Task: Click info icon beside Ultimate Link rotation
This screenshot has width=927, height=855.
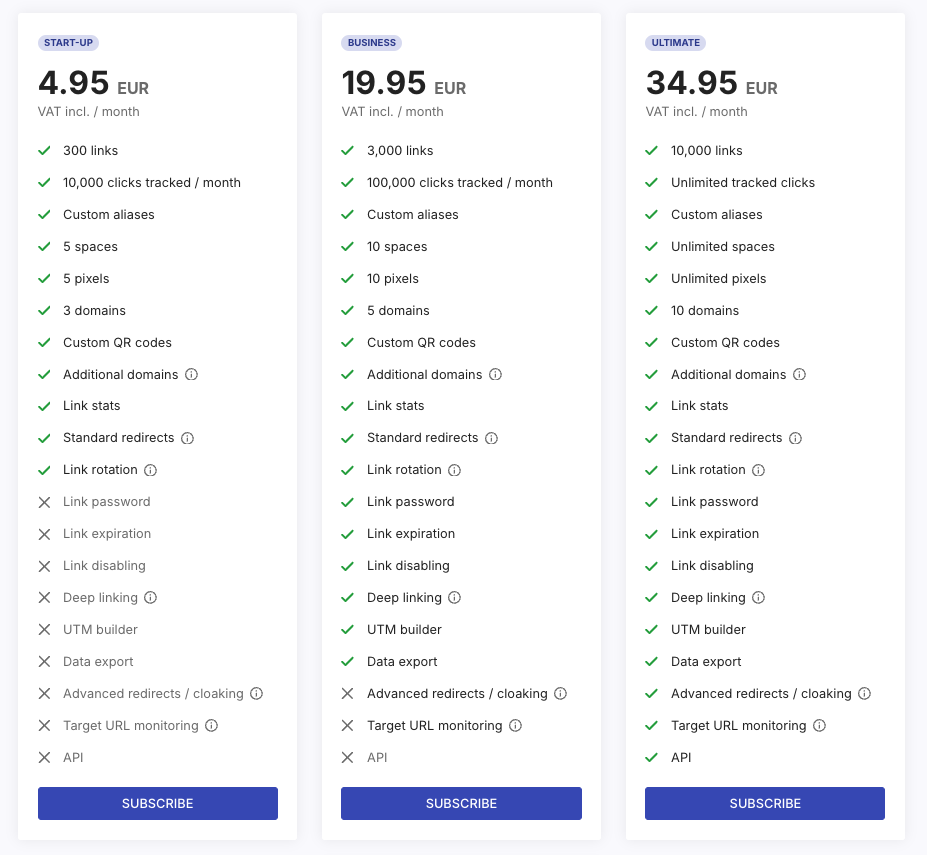Action: (759, 470)
